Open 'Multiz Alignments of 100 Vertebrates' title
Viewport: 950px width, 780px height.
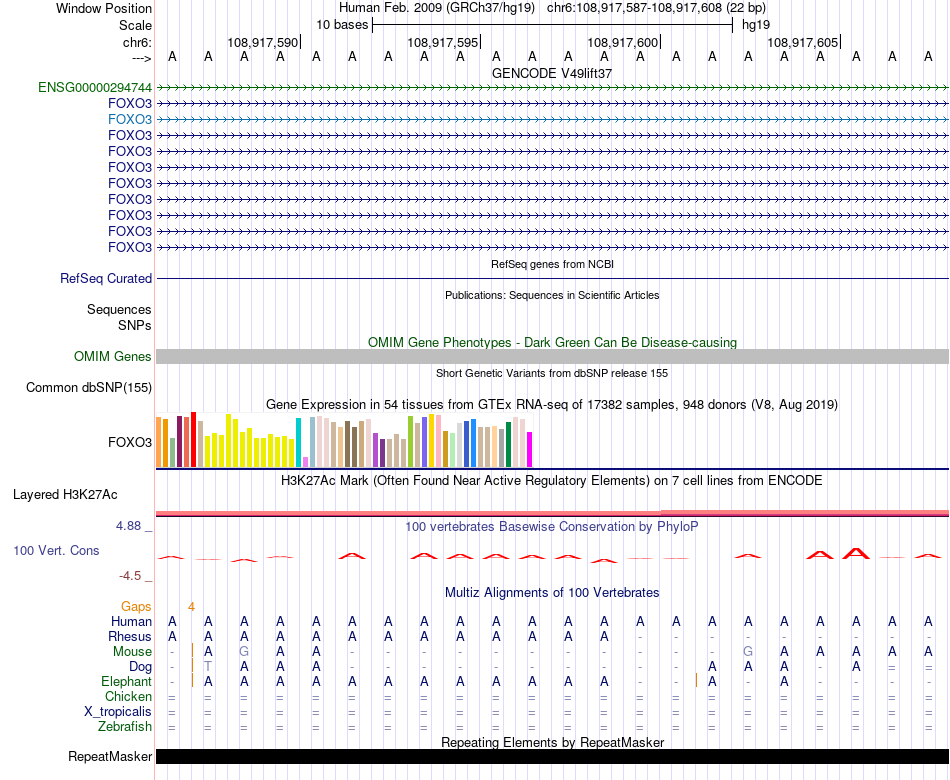point(552,593)
